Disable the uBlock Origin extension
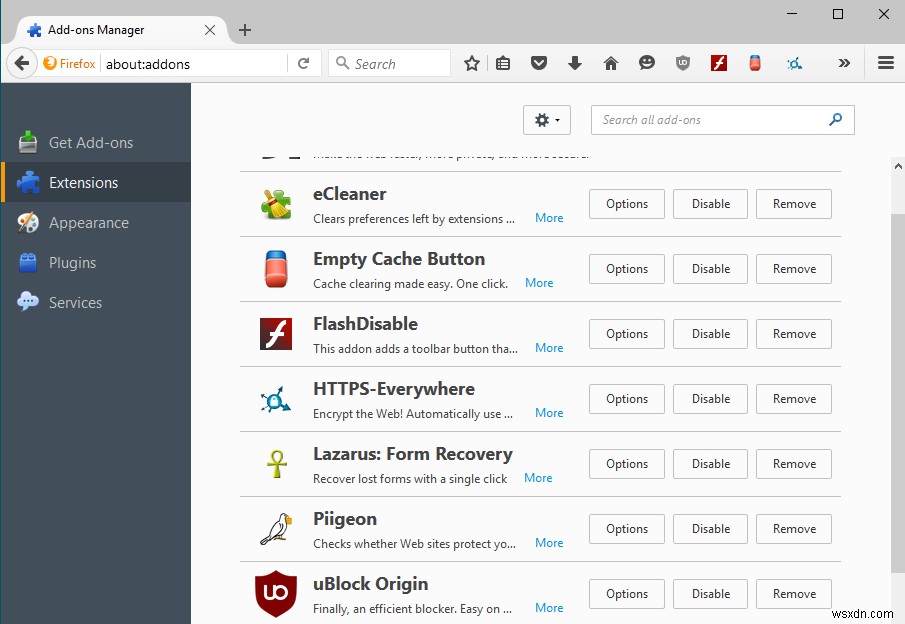 pos(710,593)
